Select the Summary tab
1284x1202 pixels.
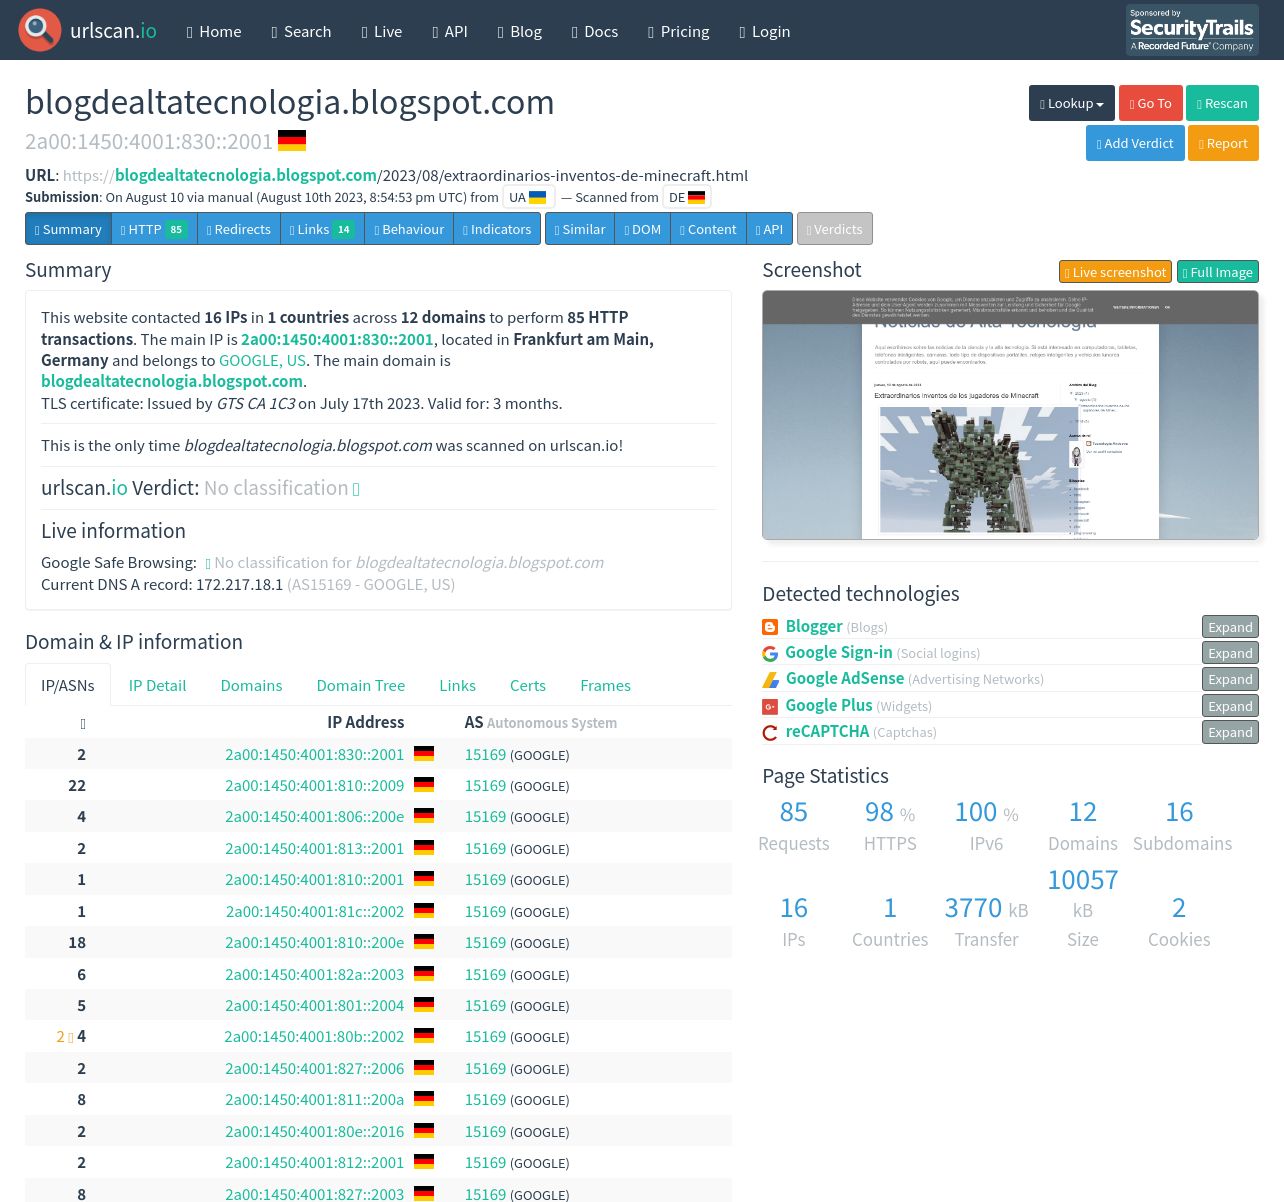tap(68, 229)
